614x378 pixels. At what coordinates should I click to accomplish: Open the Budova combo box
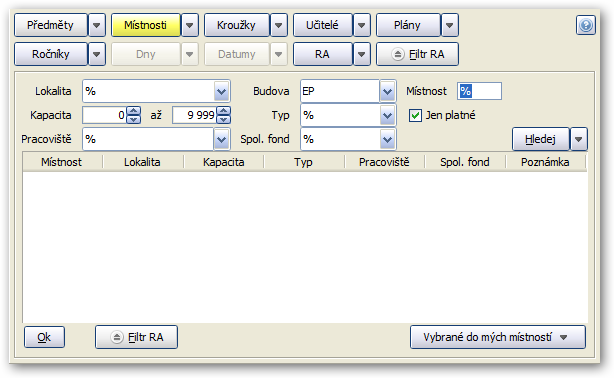pos(348,91)
